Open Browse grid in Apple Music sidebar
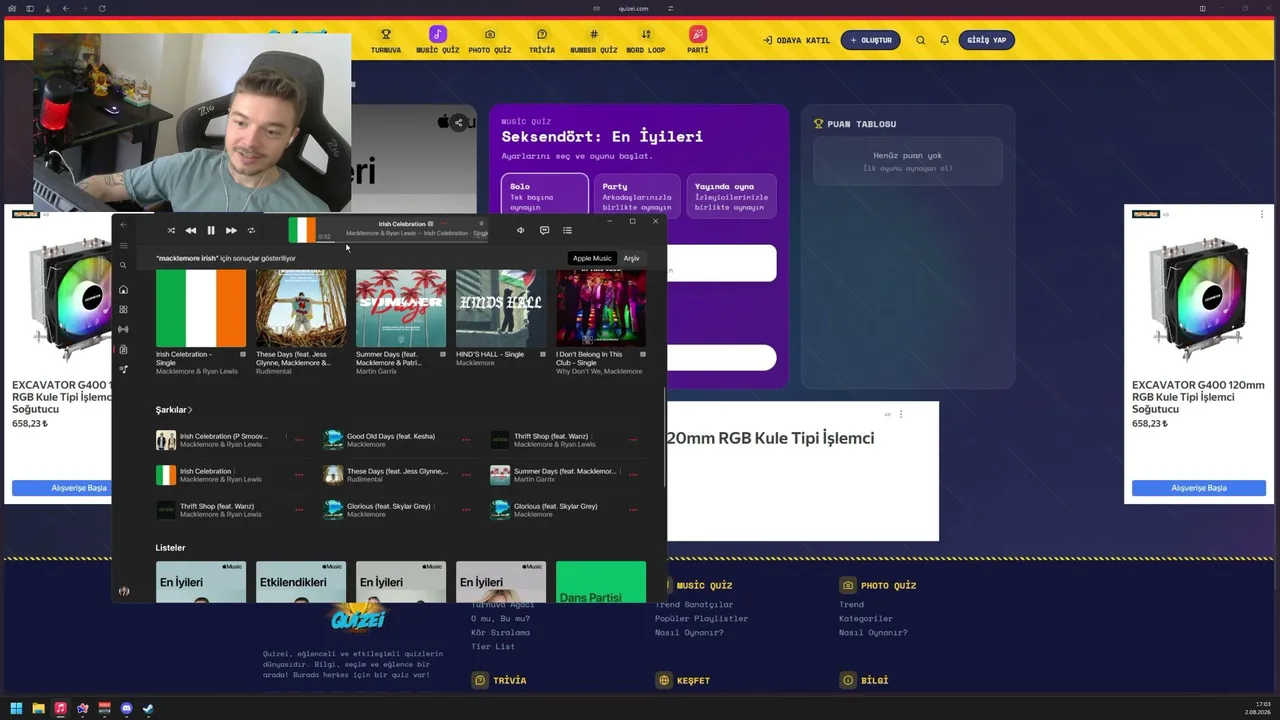 point(124,310)
